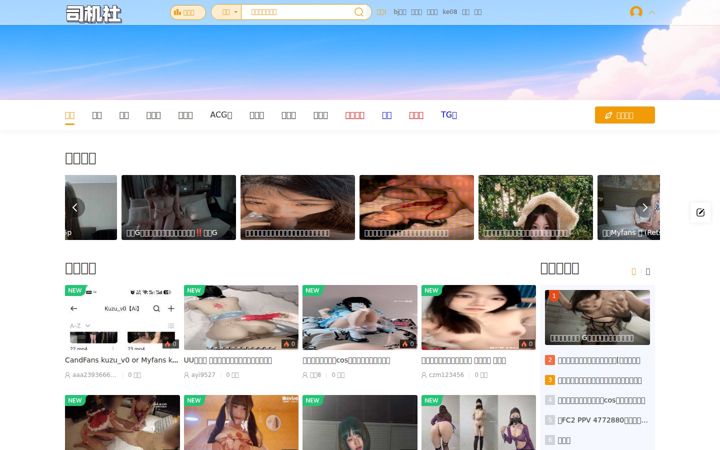This screenshot has height=450, width=720.
Task: Open the 'ke08' hot search link
Action: 450,12
